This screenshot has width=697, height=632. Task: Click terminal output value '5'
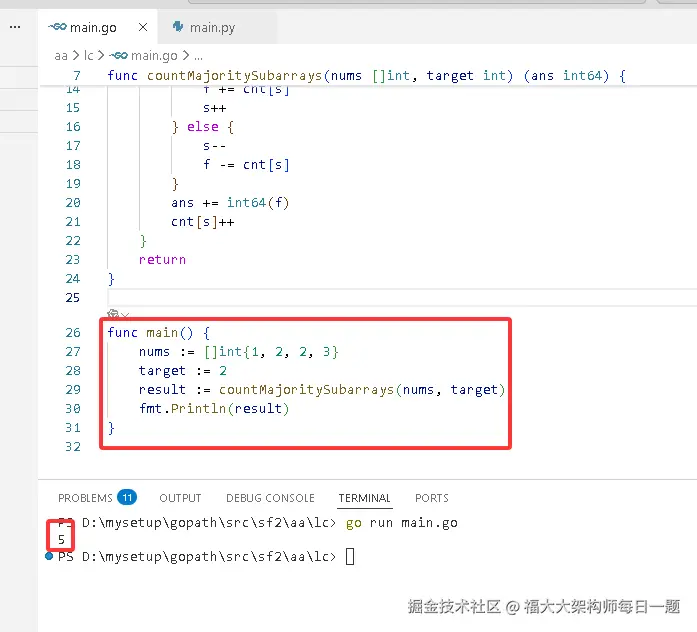click(61, 540)
